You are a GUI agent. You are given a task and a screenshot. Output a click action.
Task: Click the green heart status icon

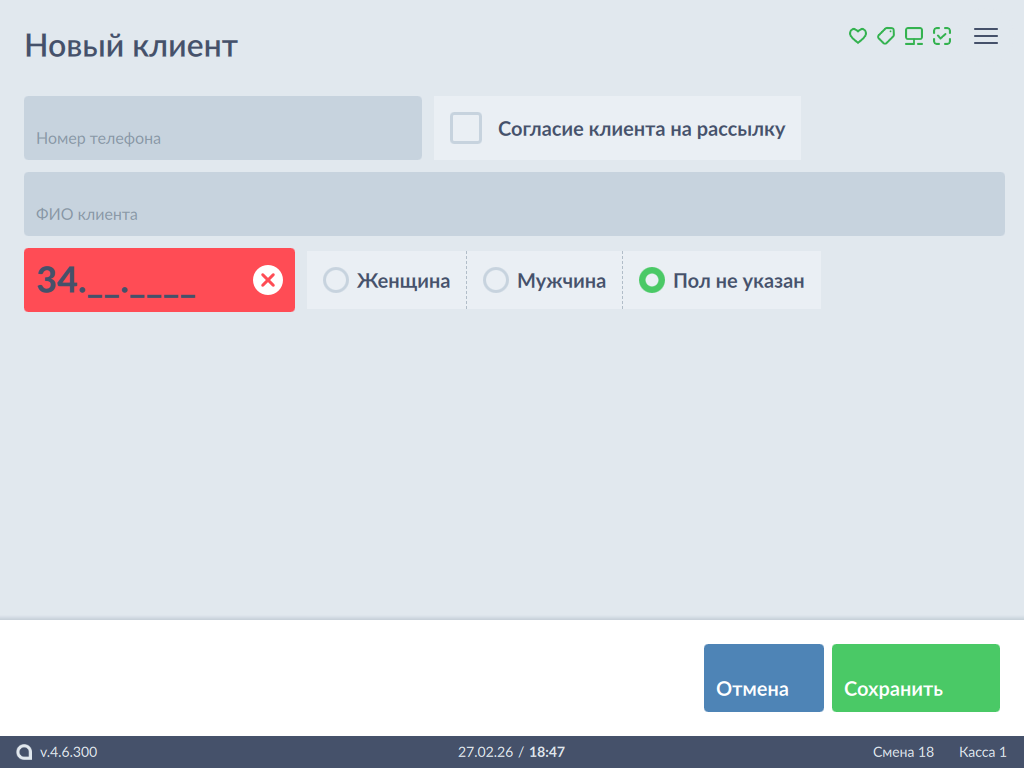[x=857, y=36]
